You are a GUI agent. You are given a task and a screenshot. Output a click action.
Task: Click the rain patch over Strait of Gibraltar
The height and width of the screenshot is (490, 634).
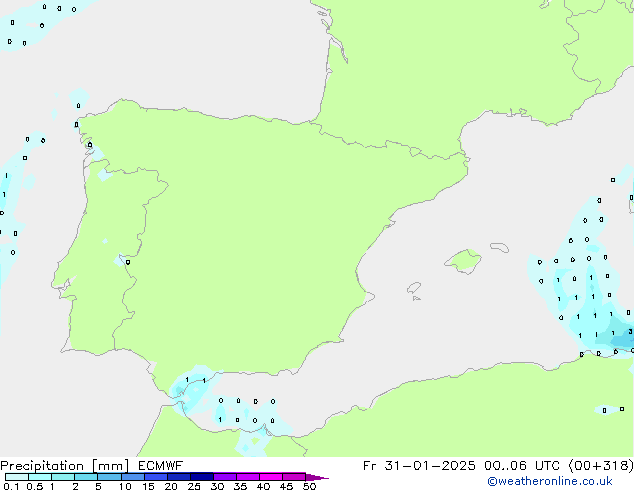coord(190,390)
